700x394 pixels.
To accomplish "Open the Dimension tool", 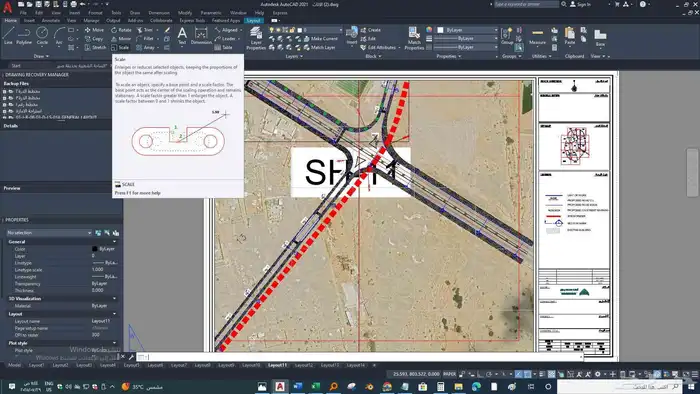I will point(201,36).
